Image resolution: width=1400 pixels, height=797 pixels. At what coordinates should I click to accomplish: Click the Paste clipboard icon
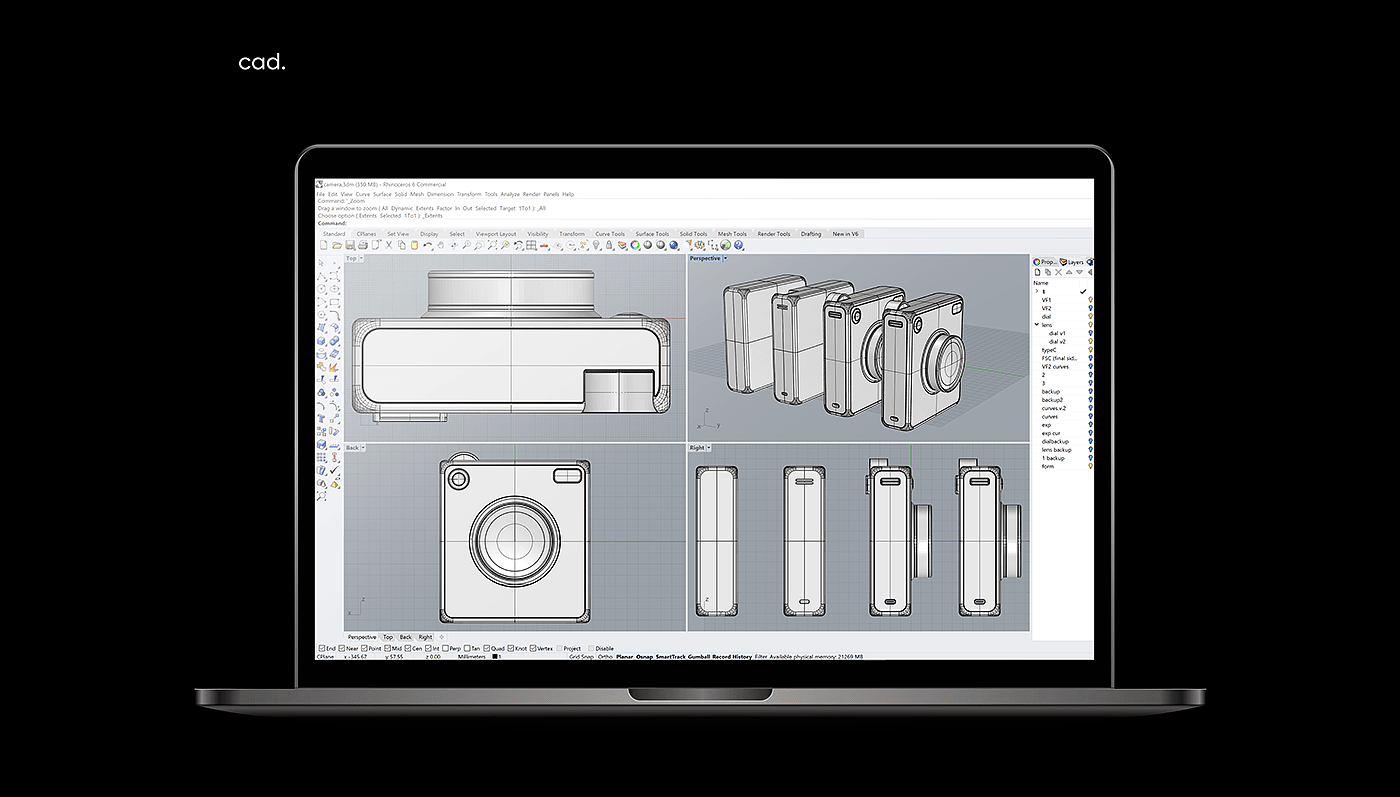(414, 245)
